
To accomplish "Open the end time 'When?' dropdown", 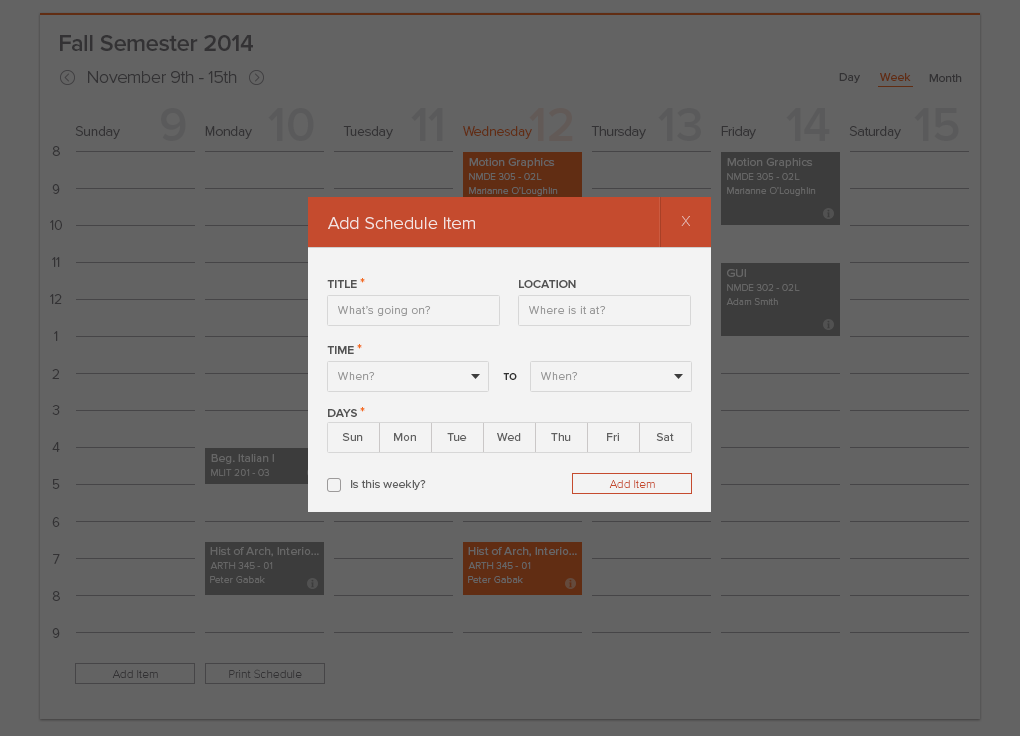I will 611,376.
